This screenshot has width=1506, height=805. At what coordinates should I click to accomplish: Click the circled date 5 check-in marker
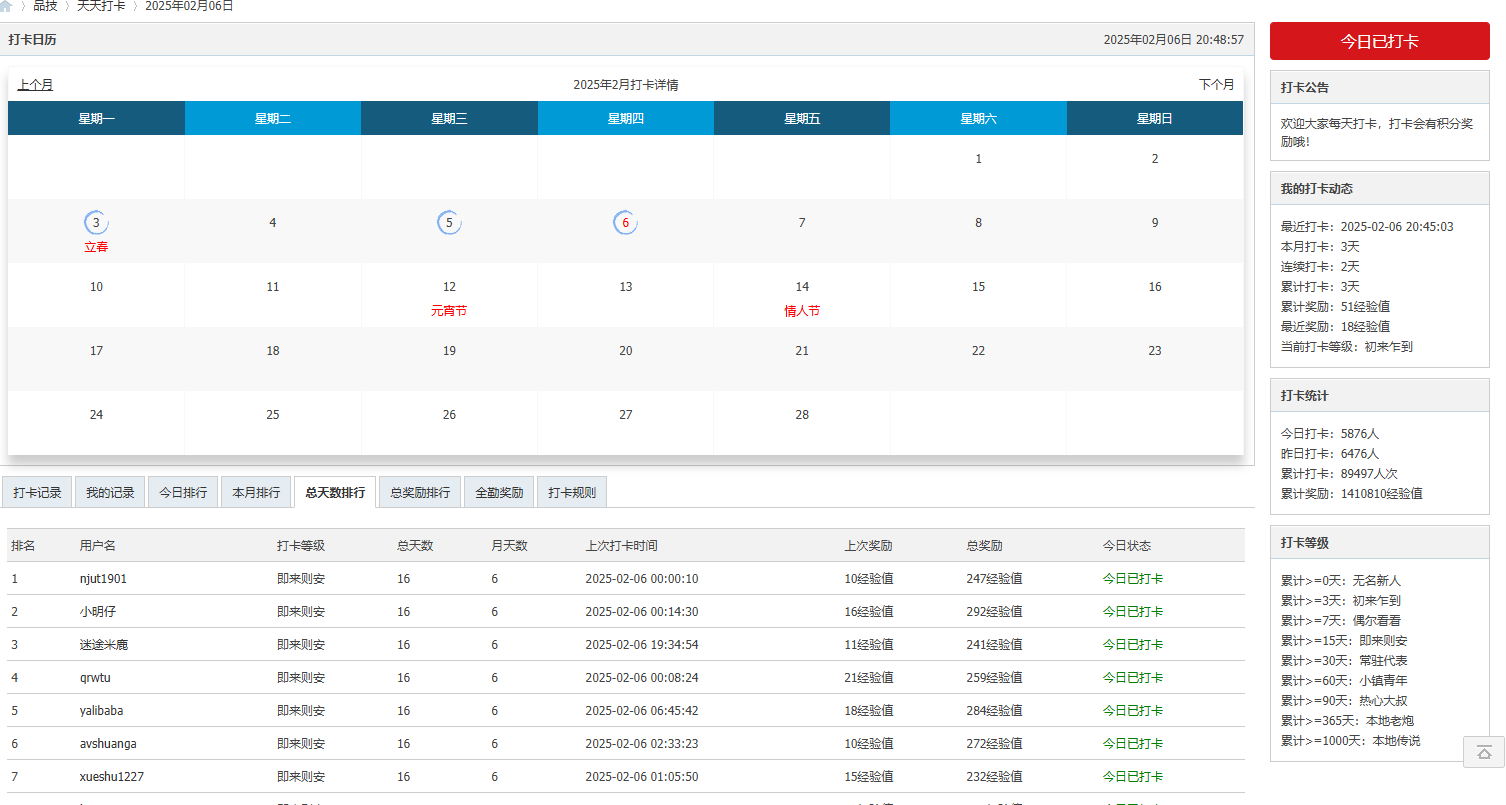(449, 223)
